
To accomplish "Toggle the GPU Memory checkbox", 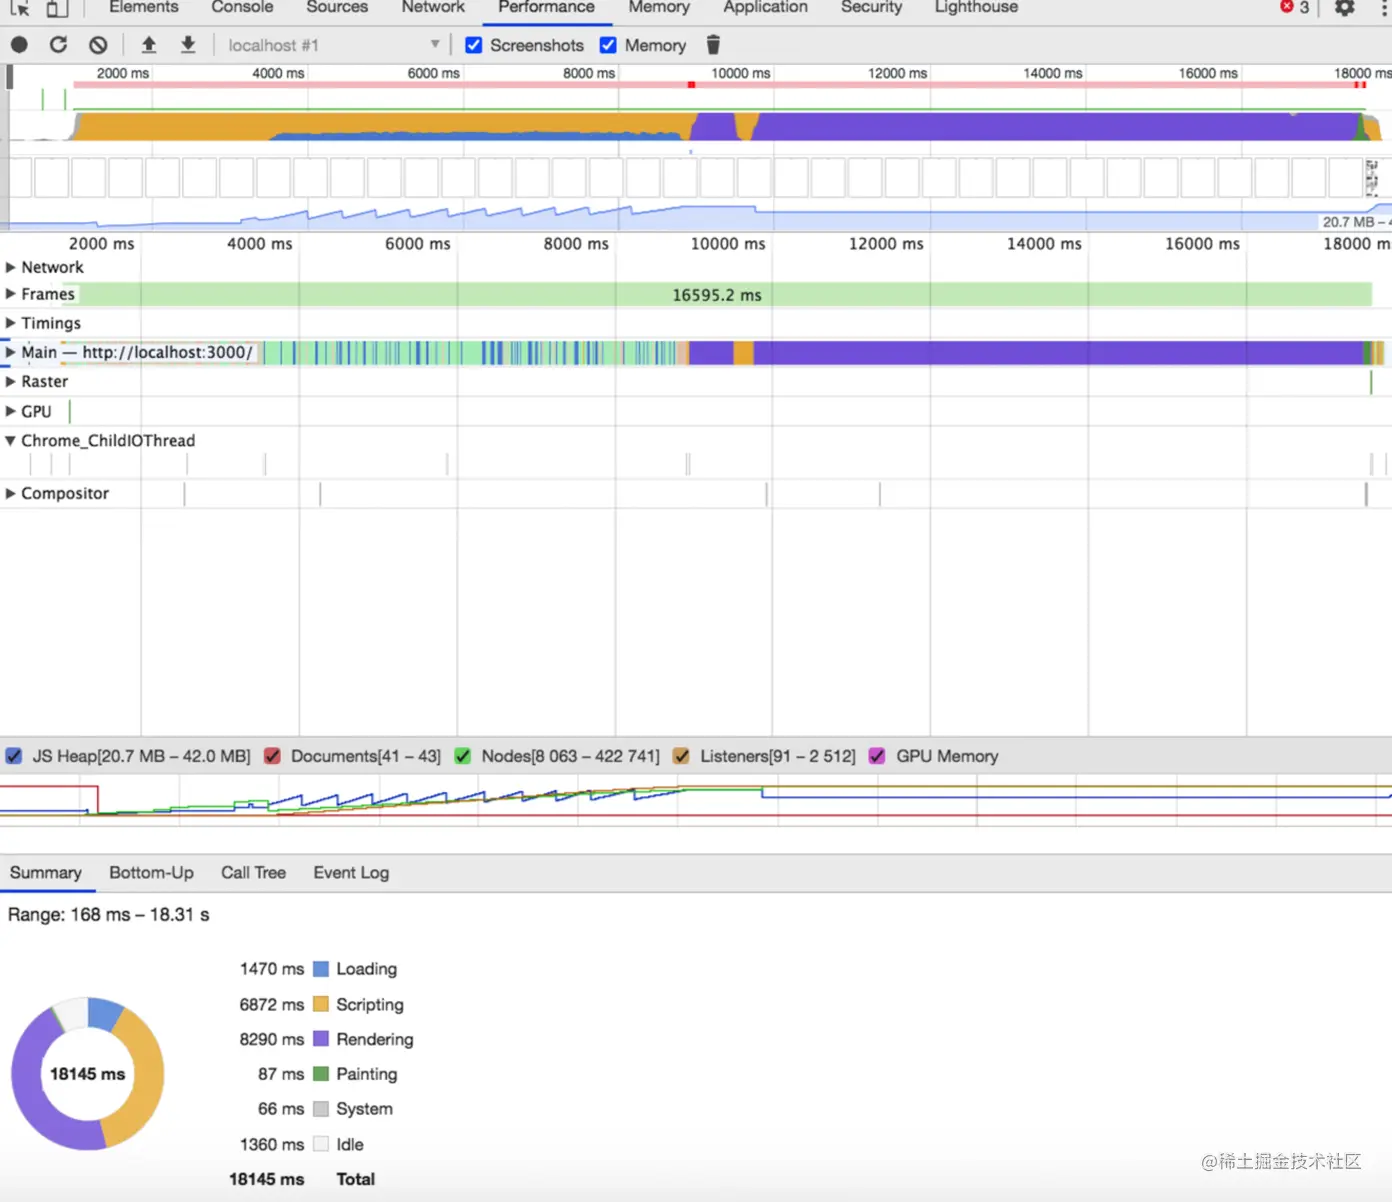I will tap(877, 756).
